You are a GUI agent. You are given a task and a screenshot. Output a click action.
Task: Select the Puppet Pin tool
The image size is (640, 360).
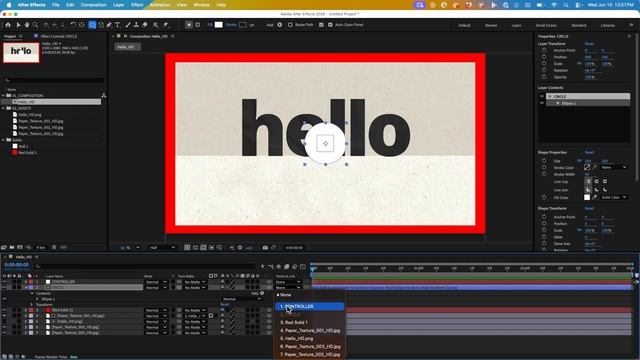165,25
